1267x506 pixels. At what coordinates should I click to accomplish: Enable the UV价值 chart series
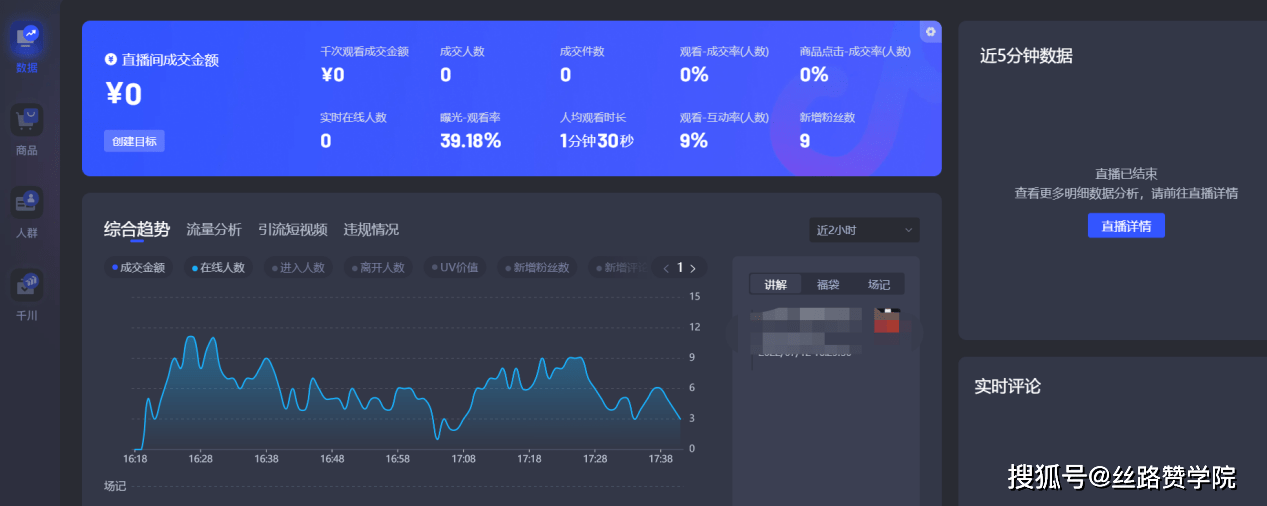pyautogui.click(x=455, y=268)
